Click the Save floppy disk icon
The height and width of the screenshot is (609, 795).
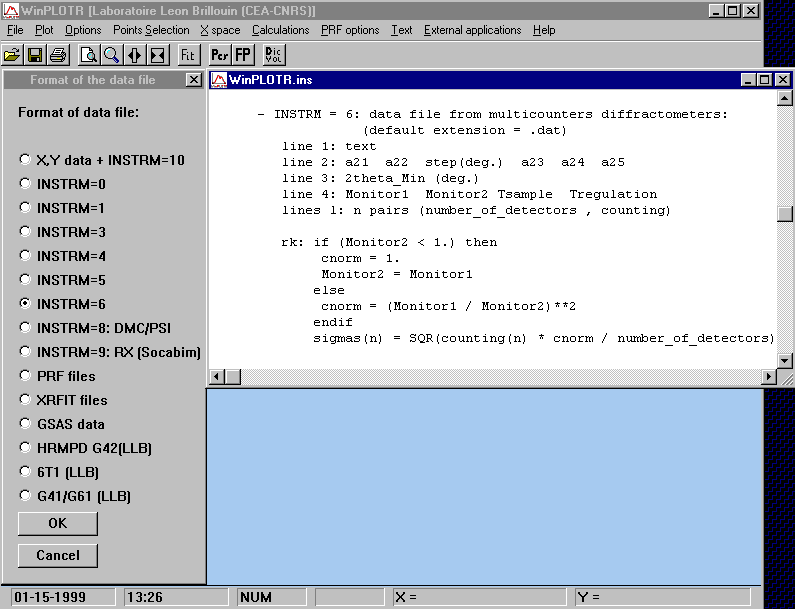(35, 54)
